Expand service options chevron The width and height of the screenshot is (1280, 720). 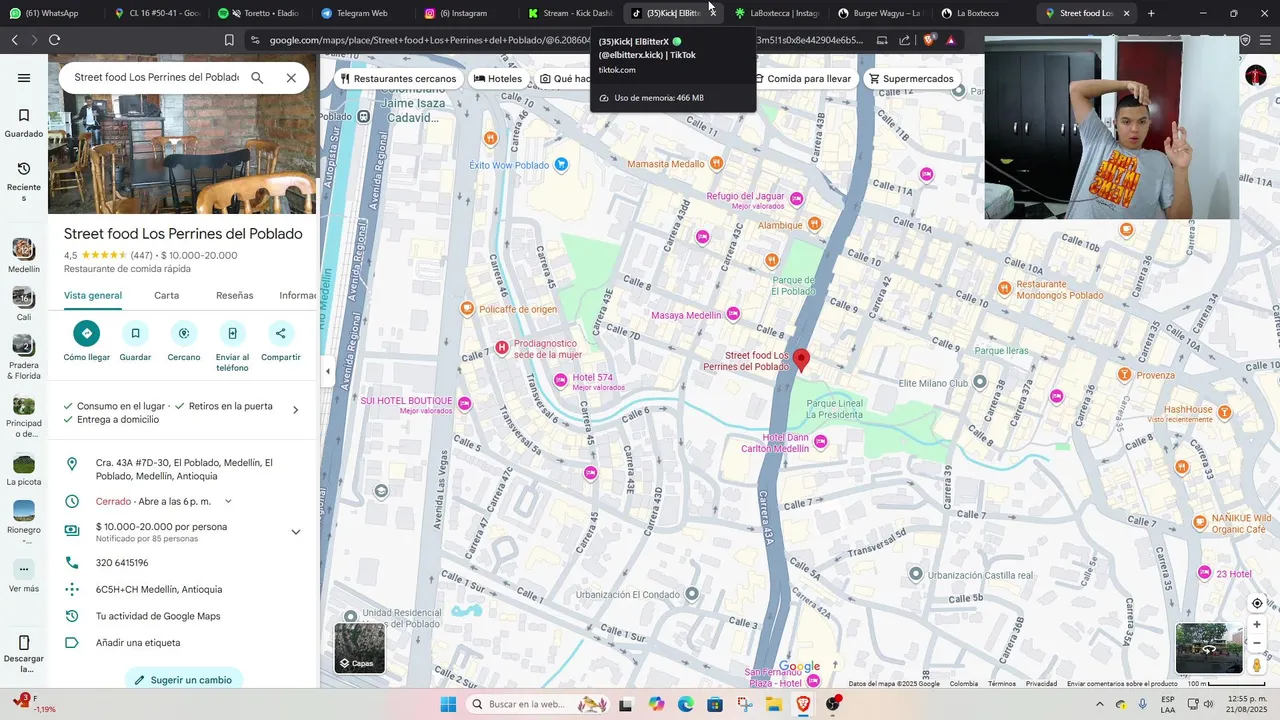(x=295, y=410)
